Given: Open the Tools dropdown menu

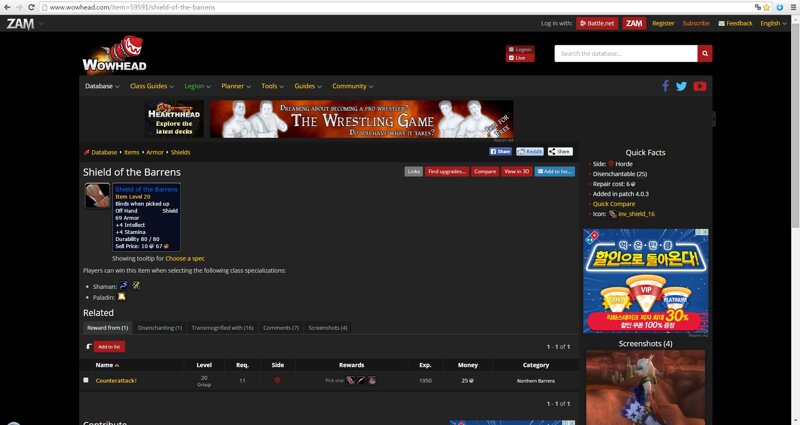Looking at the screenshot, I should pos(272,86).
